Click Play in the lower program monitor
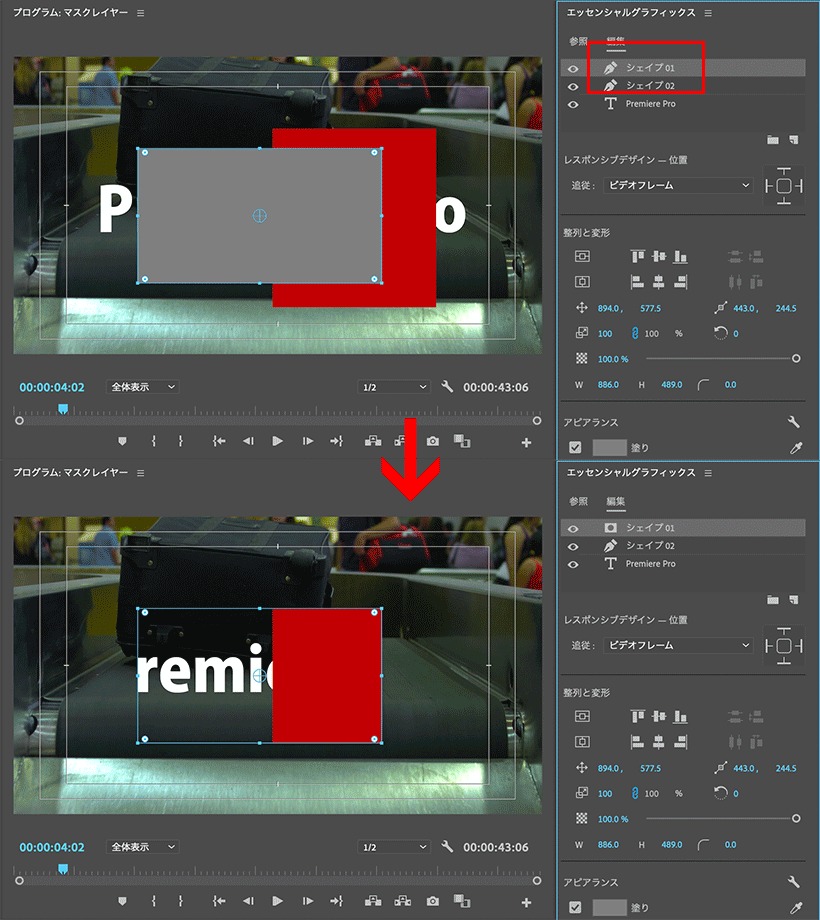The width and height of the screenshot is (820, 920). tap(277, 901)
